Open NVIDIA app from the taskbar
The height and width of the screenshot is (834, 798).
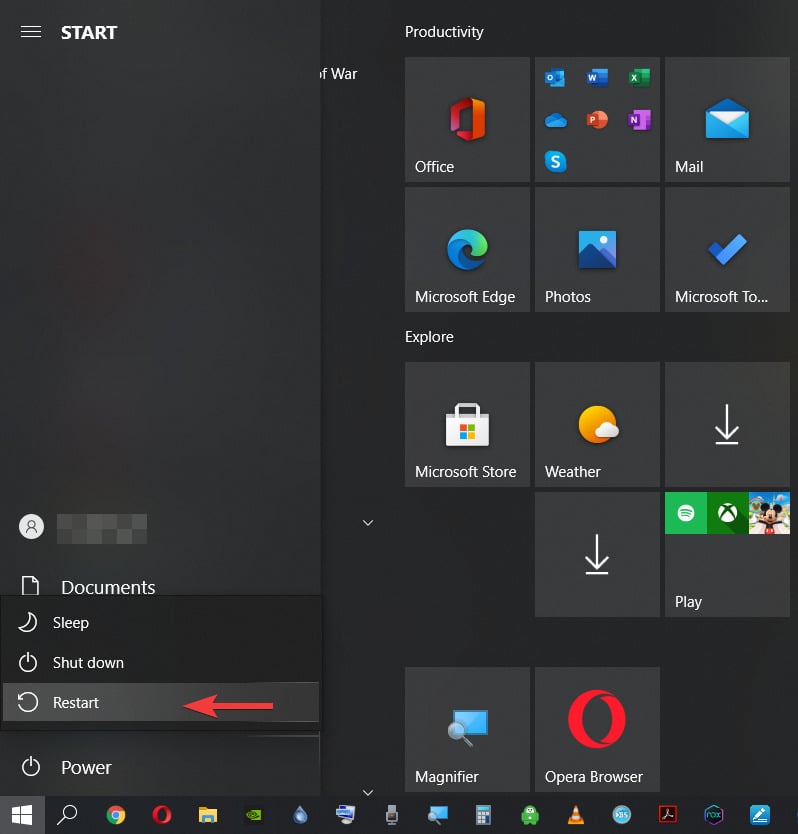tap(254, 815)
